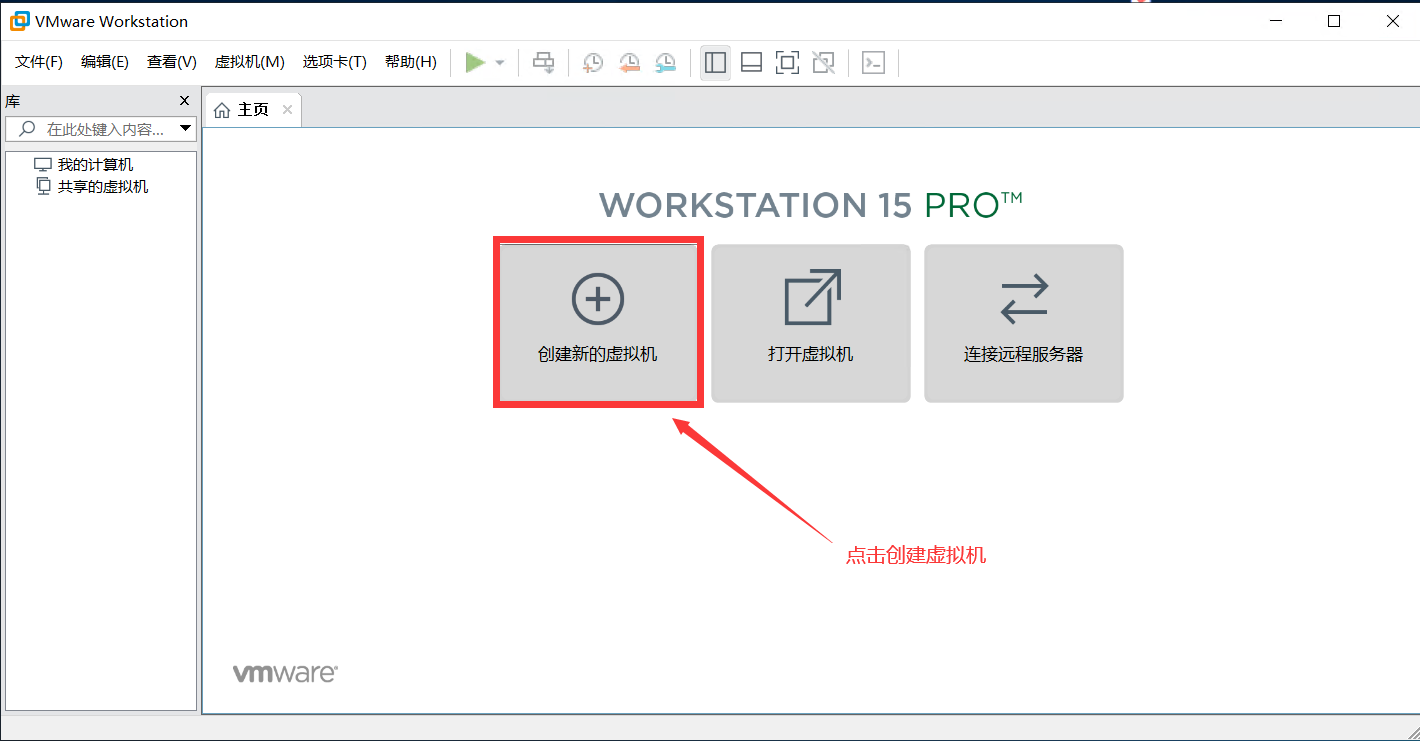Close the 主页 tab
This screenshot has width=1420, height=741.
click(287, 110)
